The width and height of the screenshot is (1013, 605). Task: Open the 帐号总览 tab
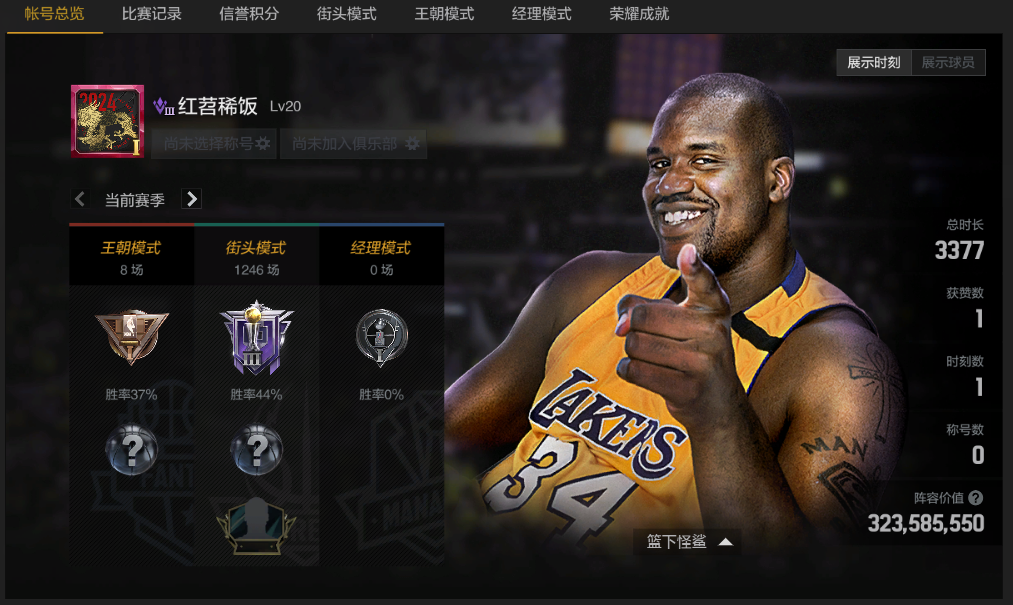[x=54, y=14]
